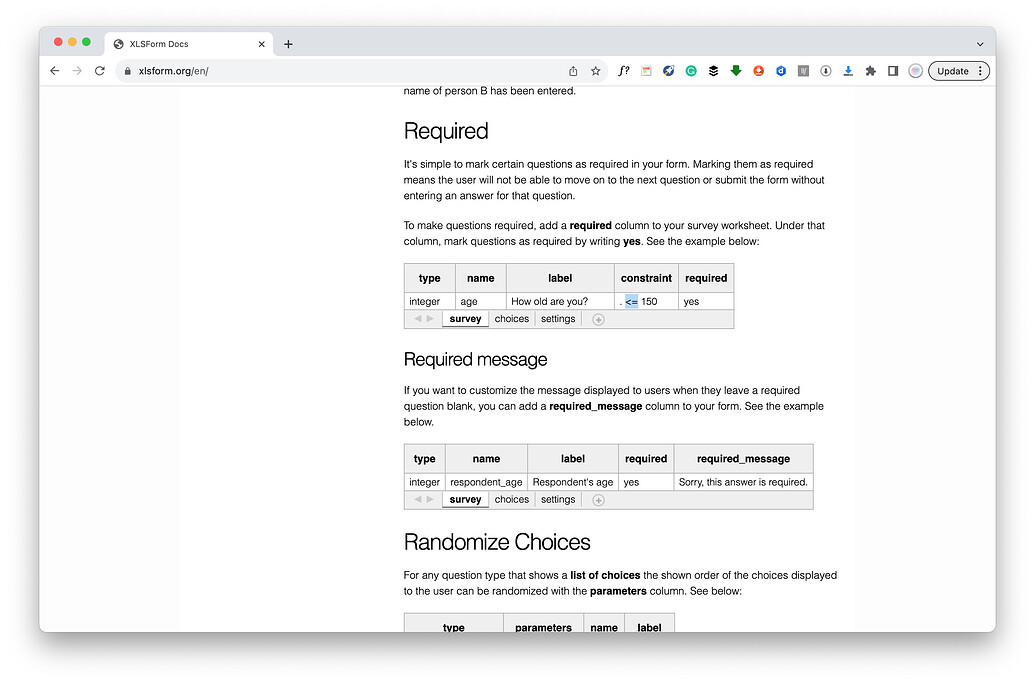Screen dimensions: 1035x684
Task: Open the Grammarly extension icon
Action: coord(691,71)
